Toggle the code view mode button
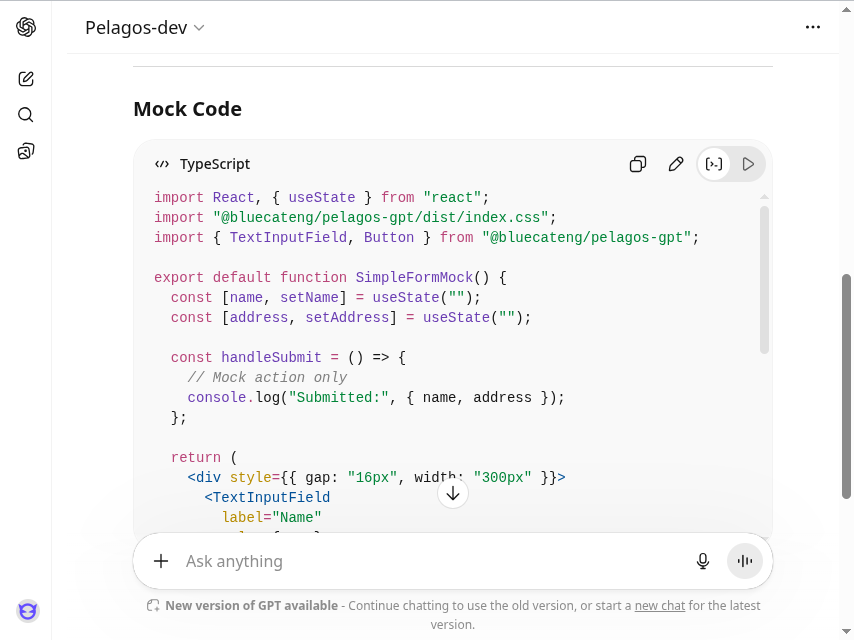This screenshot has width=854, height=640. [714, 164]
